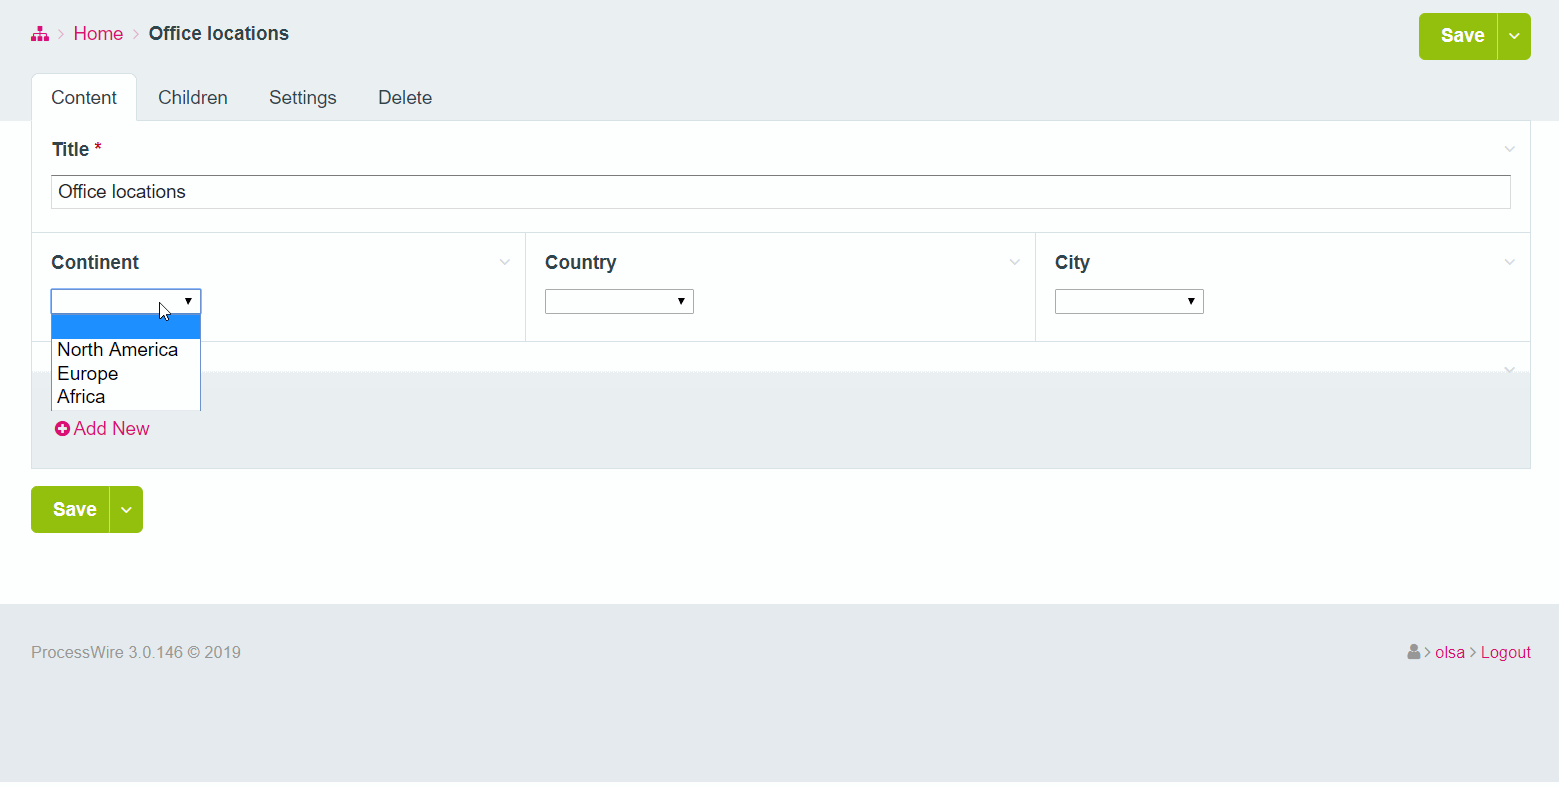Viewport: 1559px width, 787px height.
Task: Click the plus icon beside Add New
Action: point(62,429)
